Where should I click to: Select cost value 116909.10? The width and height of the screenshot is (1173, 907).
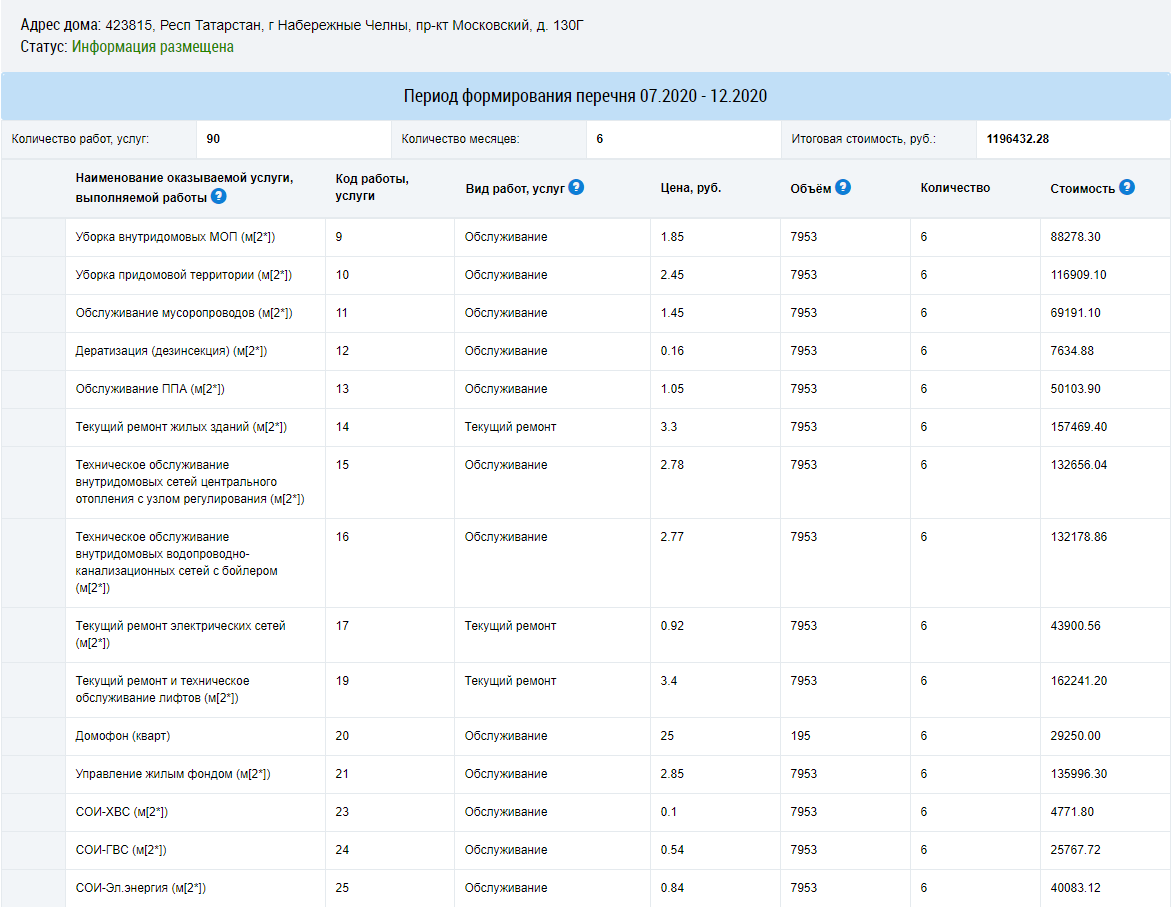[1078, 275]
